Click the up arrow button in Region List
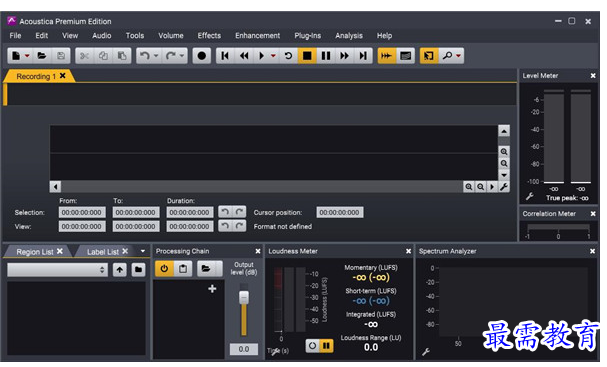 (120, 269)
